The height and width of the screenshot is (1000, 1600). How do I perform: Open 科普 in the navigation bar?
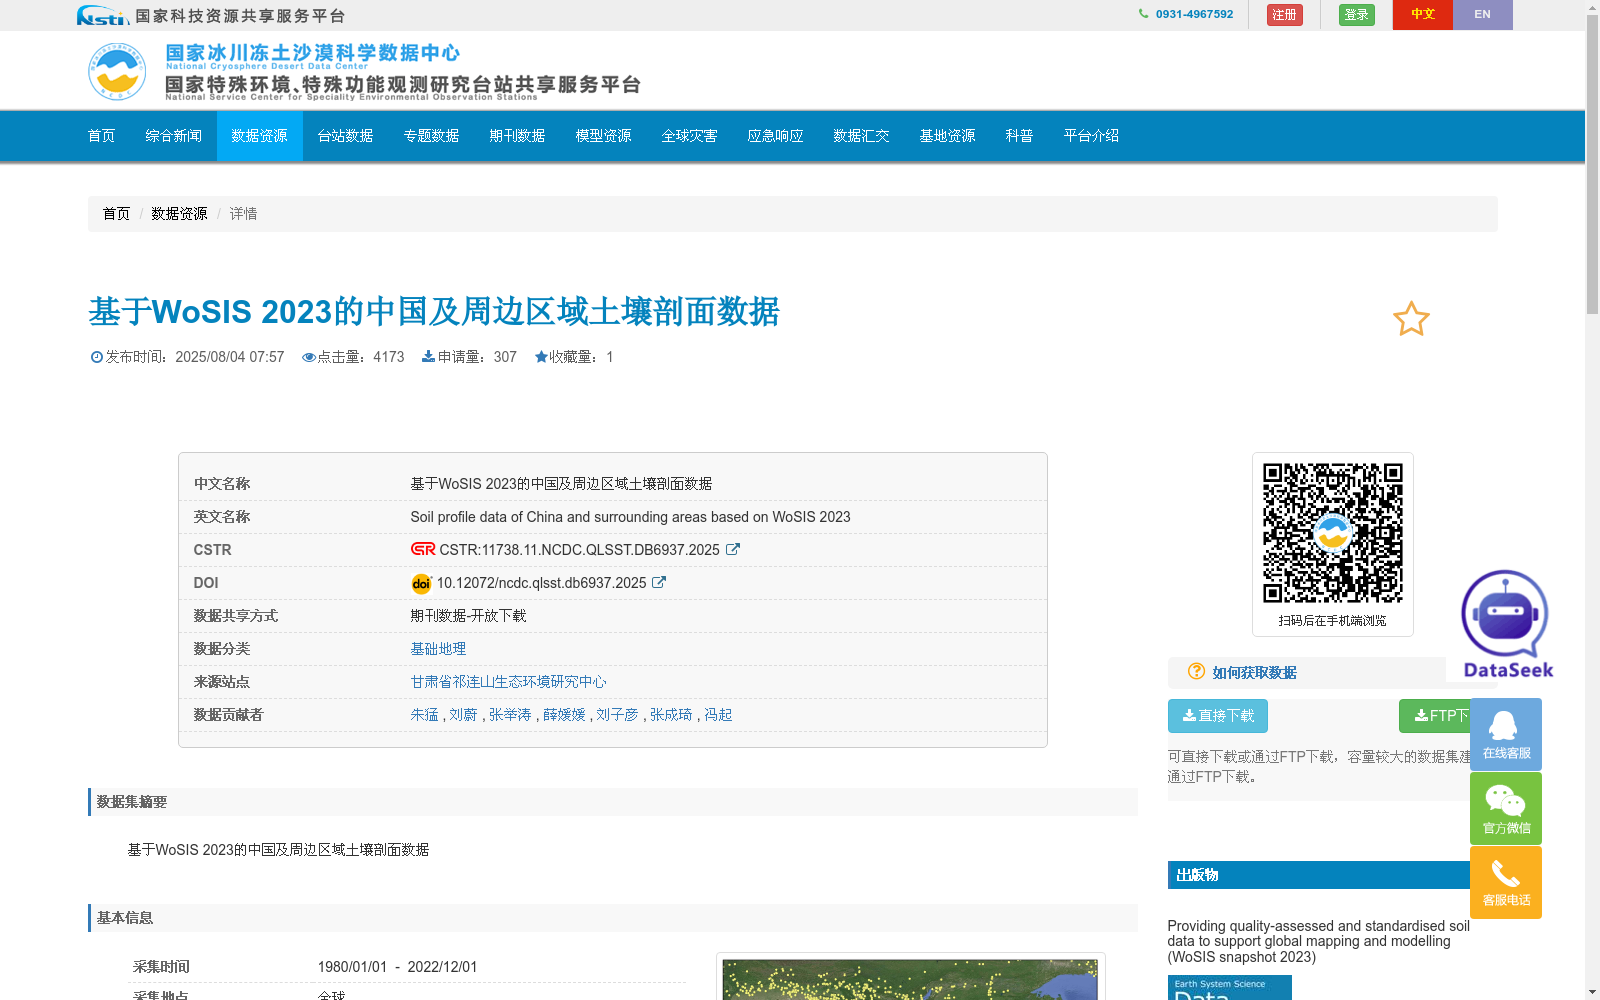click(x=1019, y=136)
